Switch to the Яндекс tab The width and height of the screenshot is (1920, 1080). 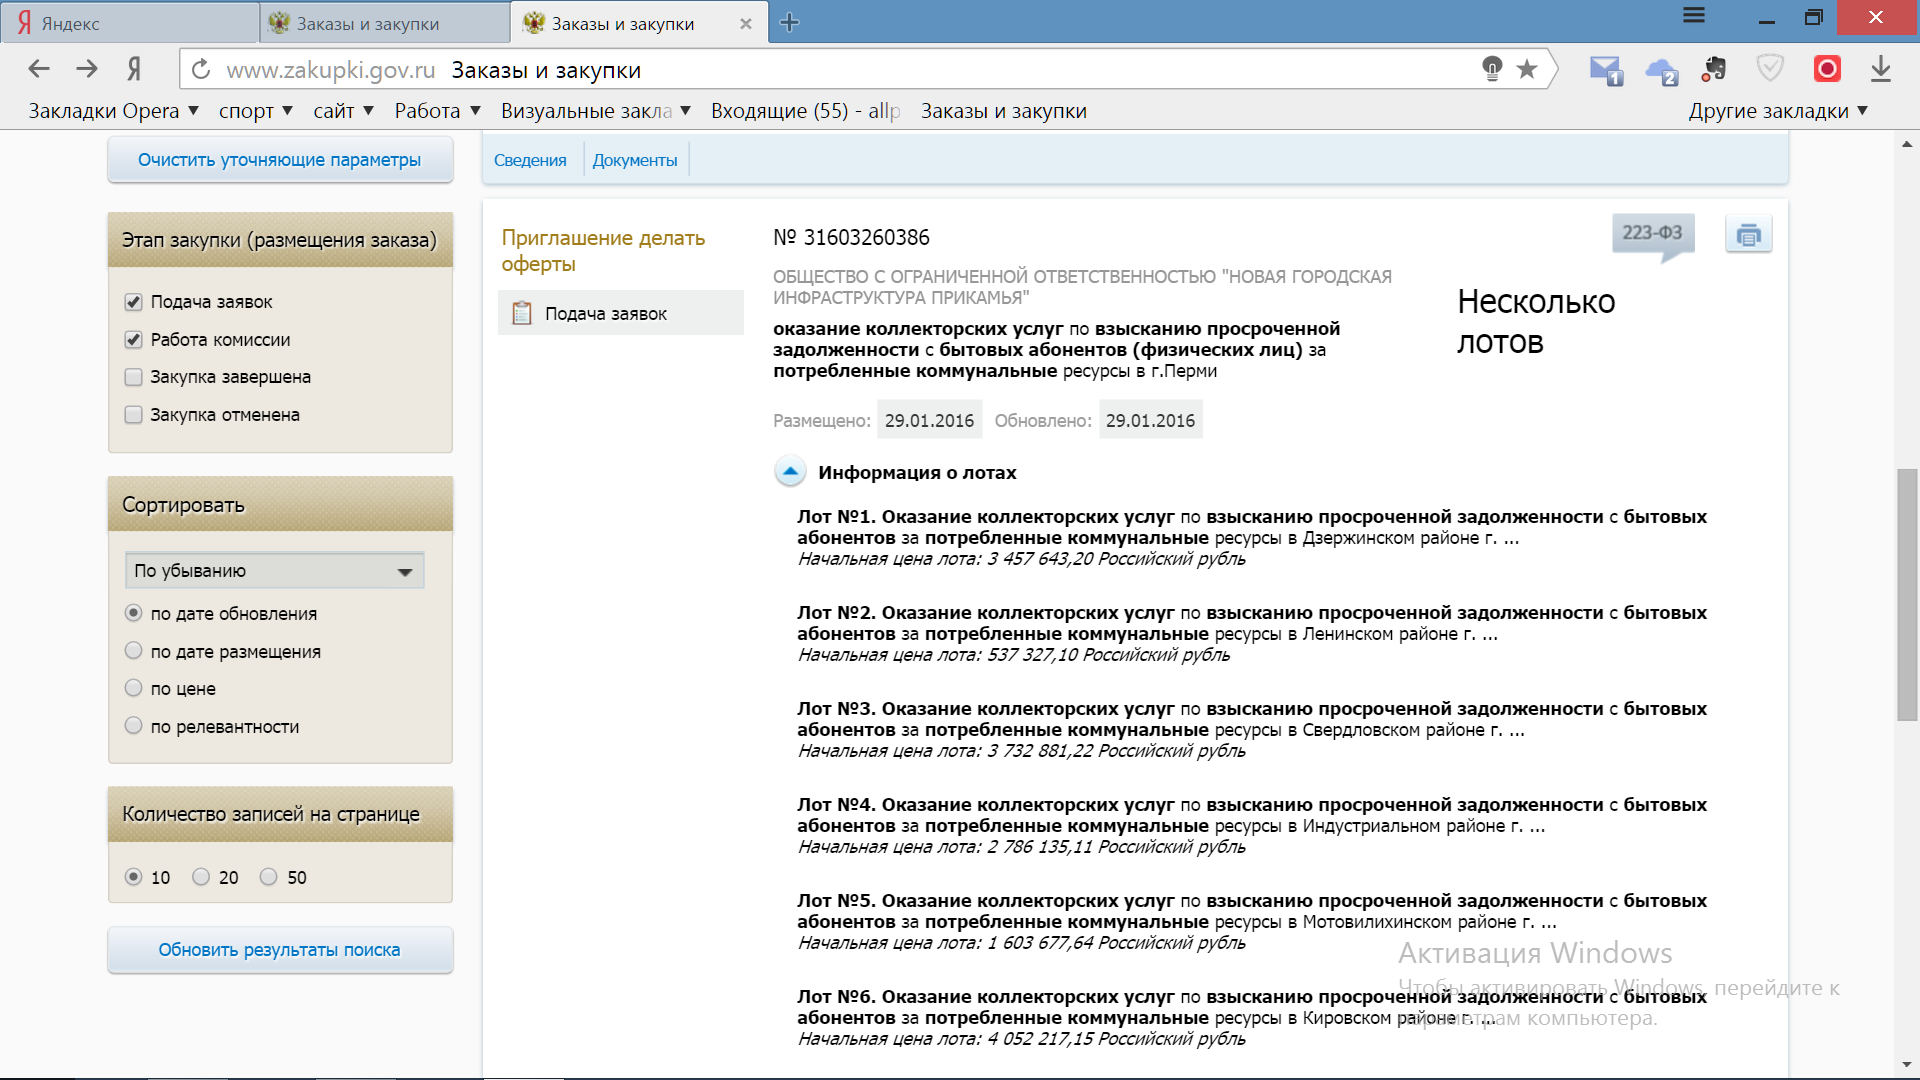[130, 23]
